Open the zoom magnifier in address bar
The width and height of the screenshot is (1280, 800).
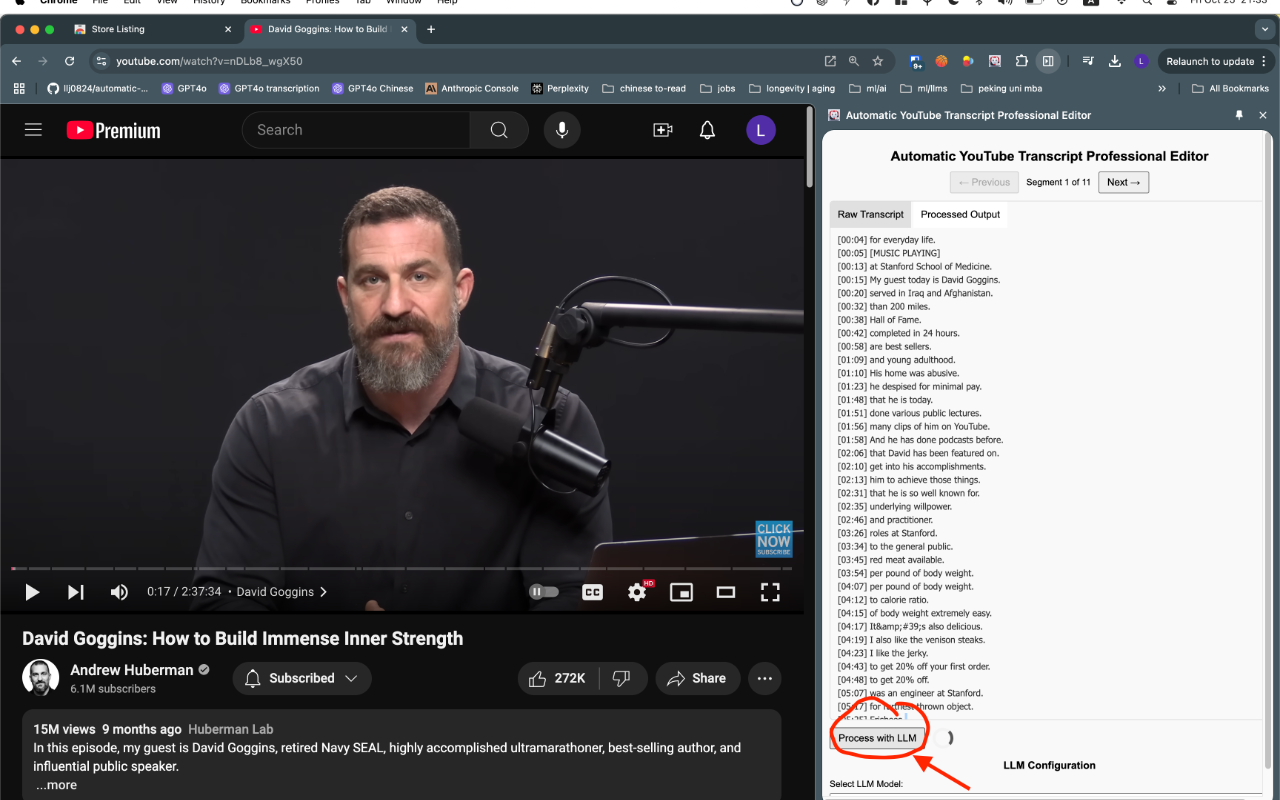pos(854,61)
